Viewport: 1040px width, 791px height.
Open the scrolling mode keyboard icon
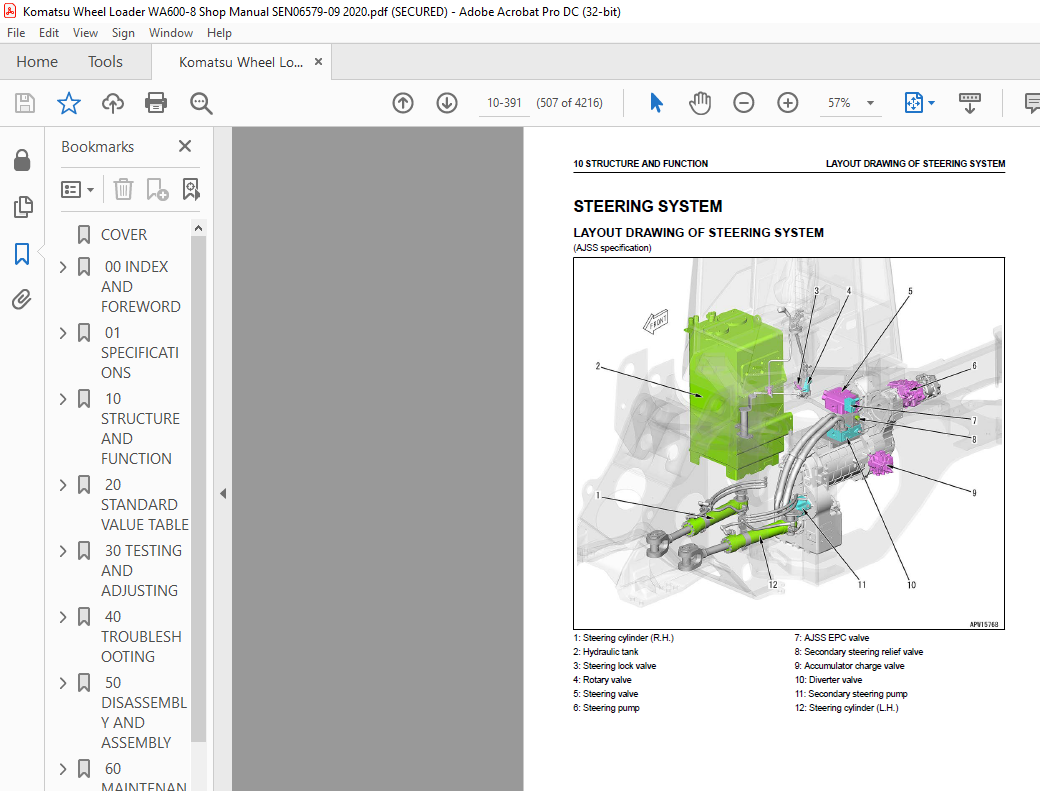tap(970, 103)
